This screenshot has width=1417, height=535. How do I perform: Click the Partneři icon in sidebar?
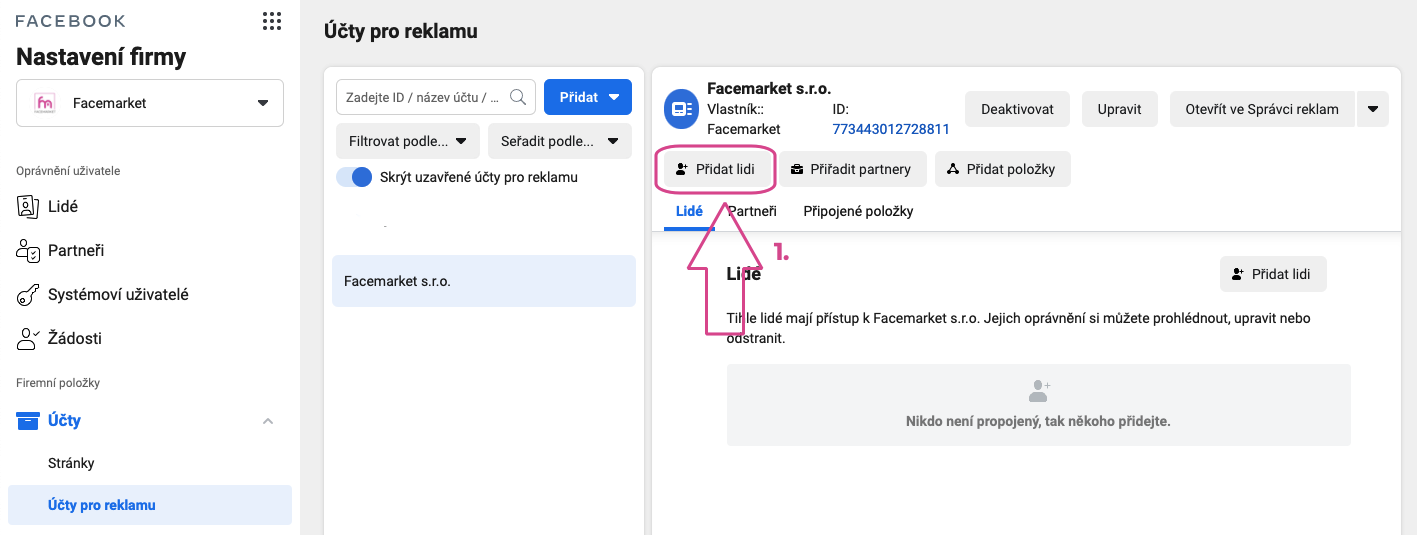click(28, 250)
